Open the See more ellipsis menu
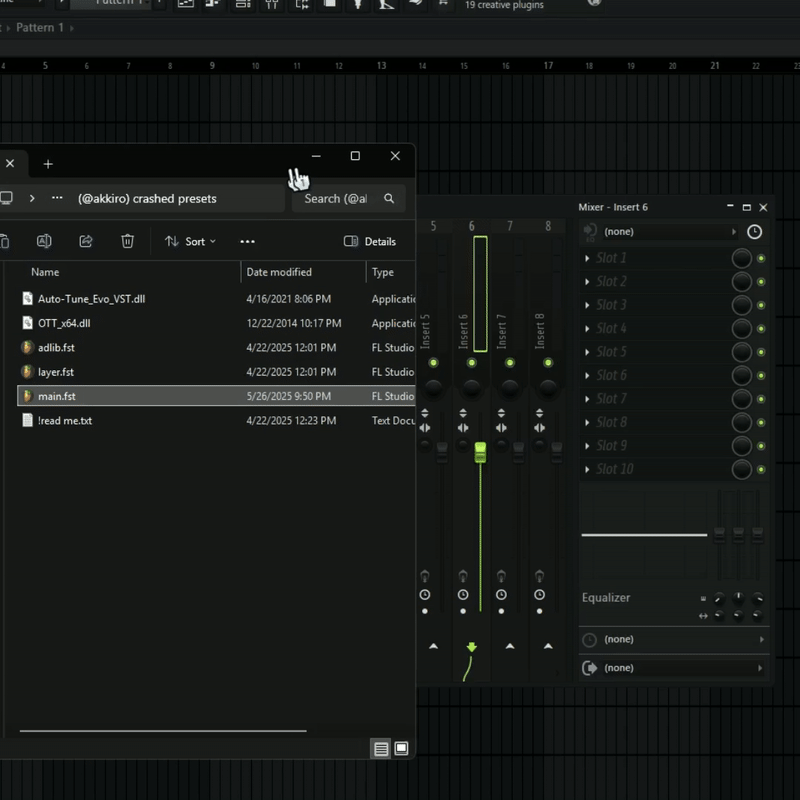Screen dimensions: 800x800 (247, 241)
